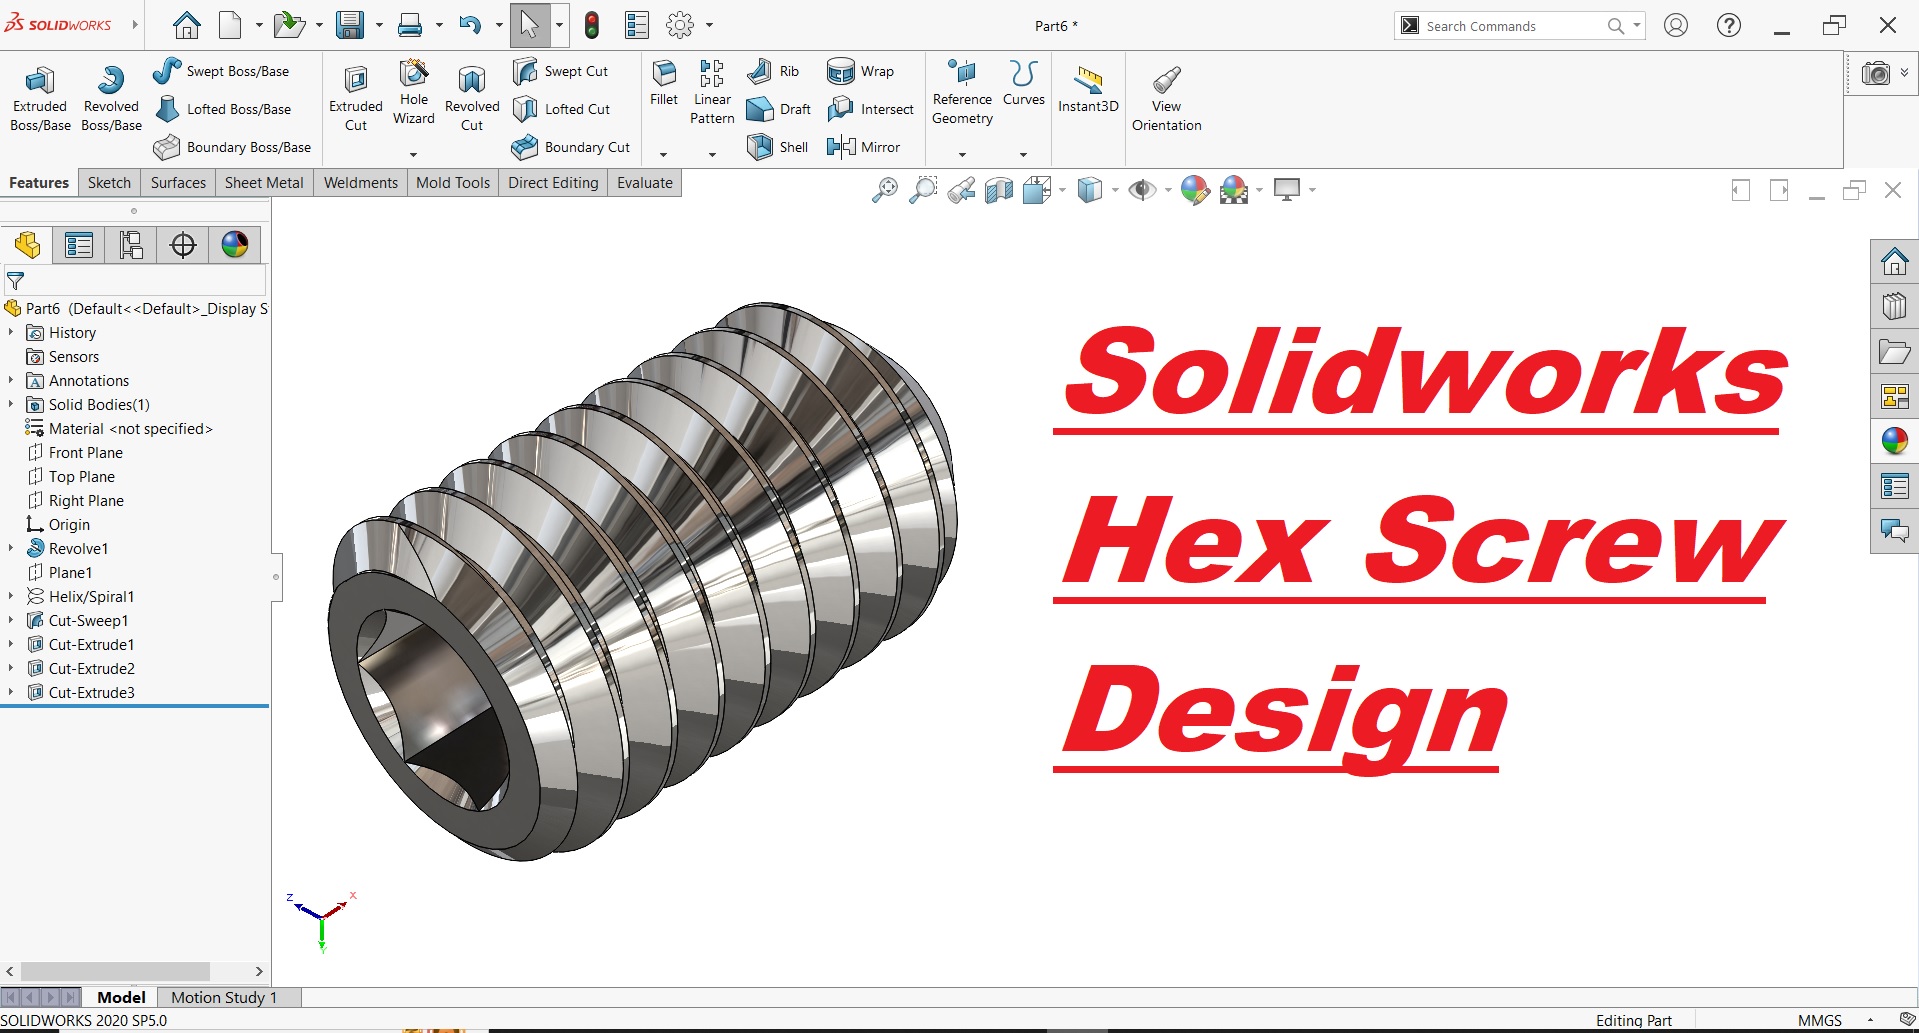
Task: Click the Boundary Boss/Base tool
Action: [x=232, y=147]
